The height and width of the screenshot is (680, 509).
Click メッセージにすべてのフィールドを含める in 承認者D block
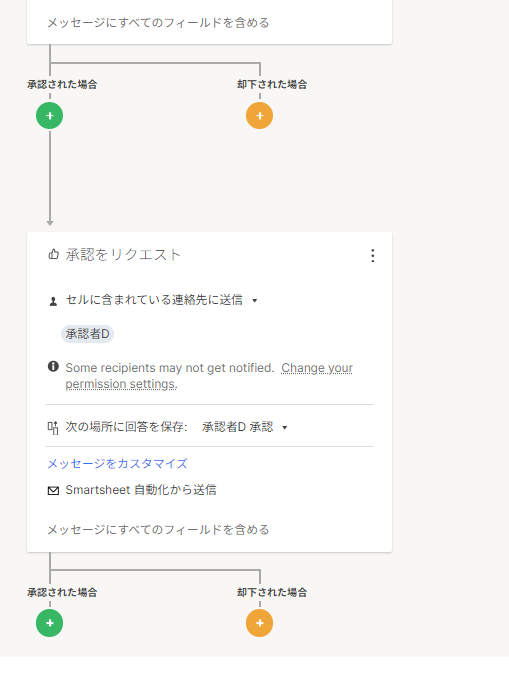[x=158, y=530]
